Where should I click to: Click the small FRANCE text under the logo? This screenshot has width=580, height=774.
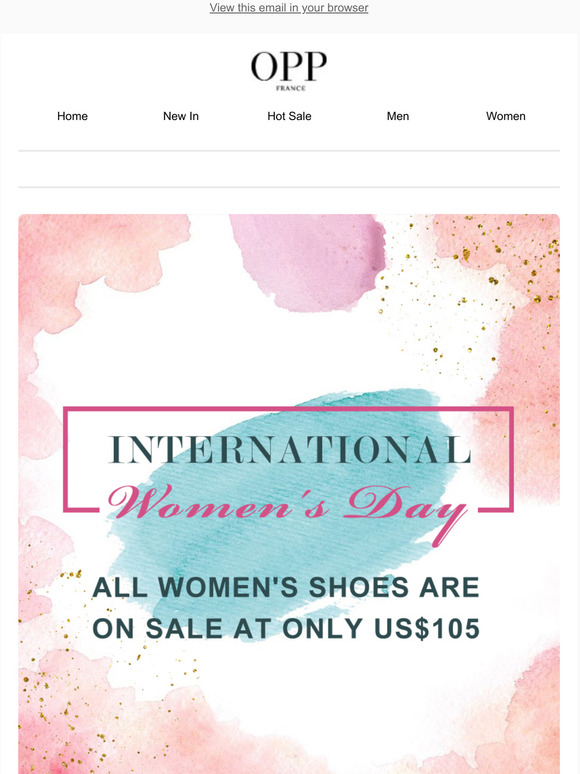291,88
